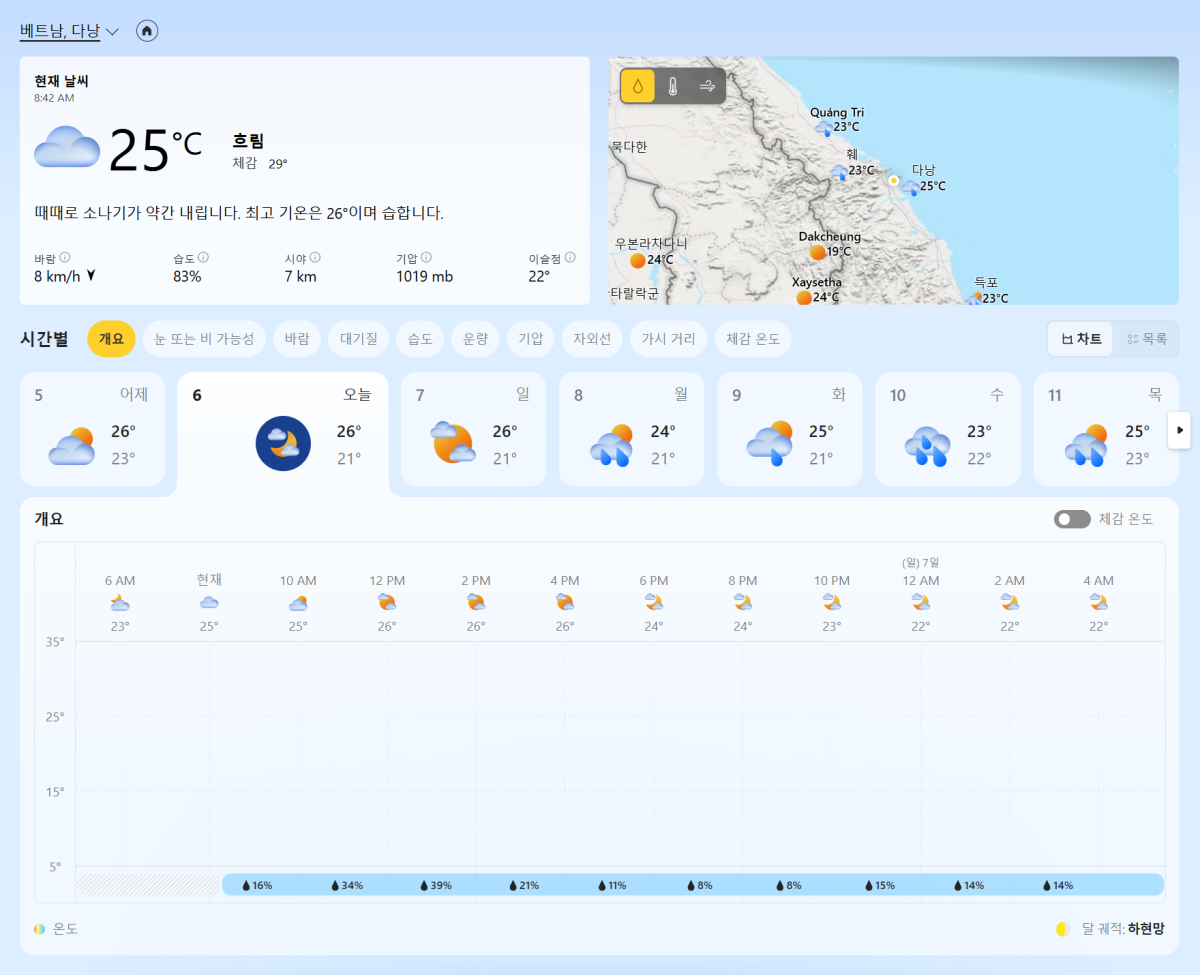Viewport: 1200px width, 975px height.
Task: Click the home location icon
Action: [147, 31]
